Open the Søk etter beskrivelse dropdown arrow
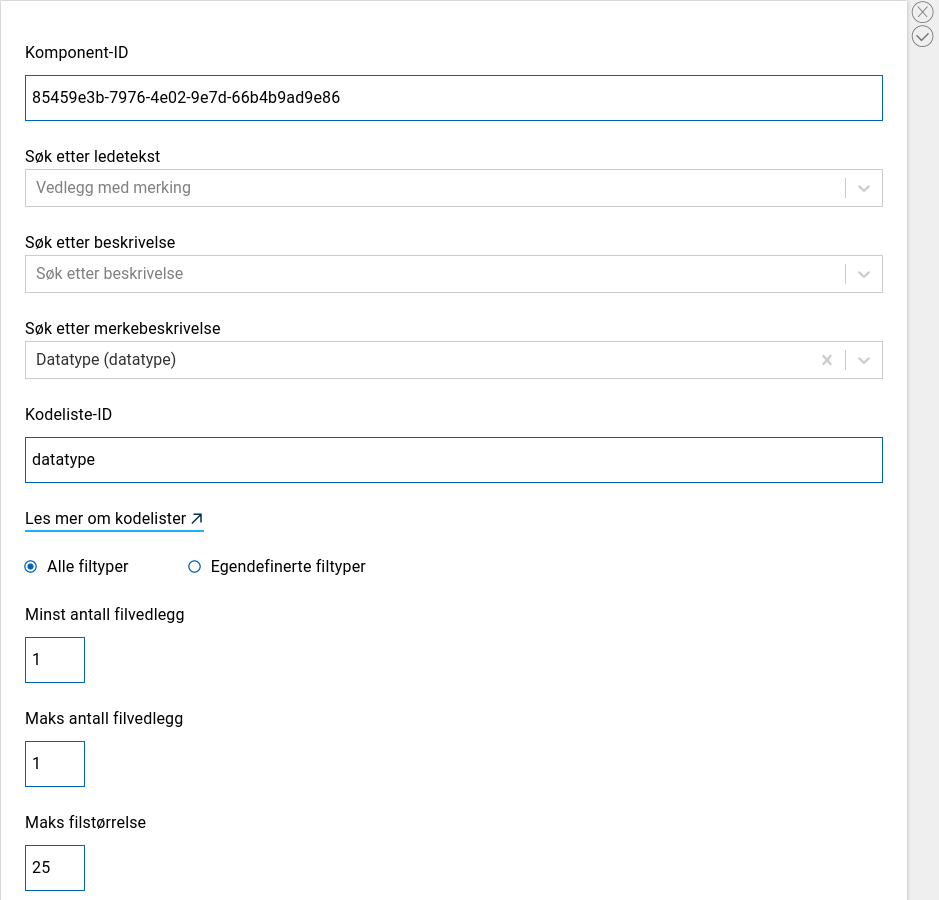Viewport: 939px width, 900px height. click(864, 274)
